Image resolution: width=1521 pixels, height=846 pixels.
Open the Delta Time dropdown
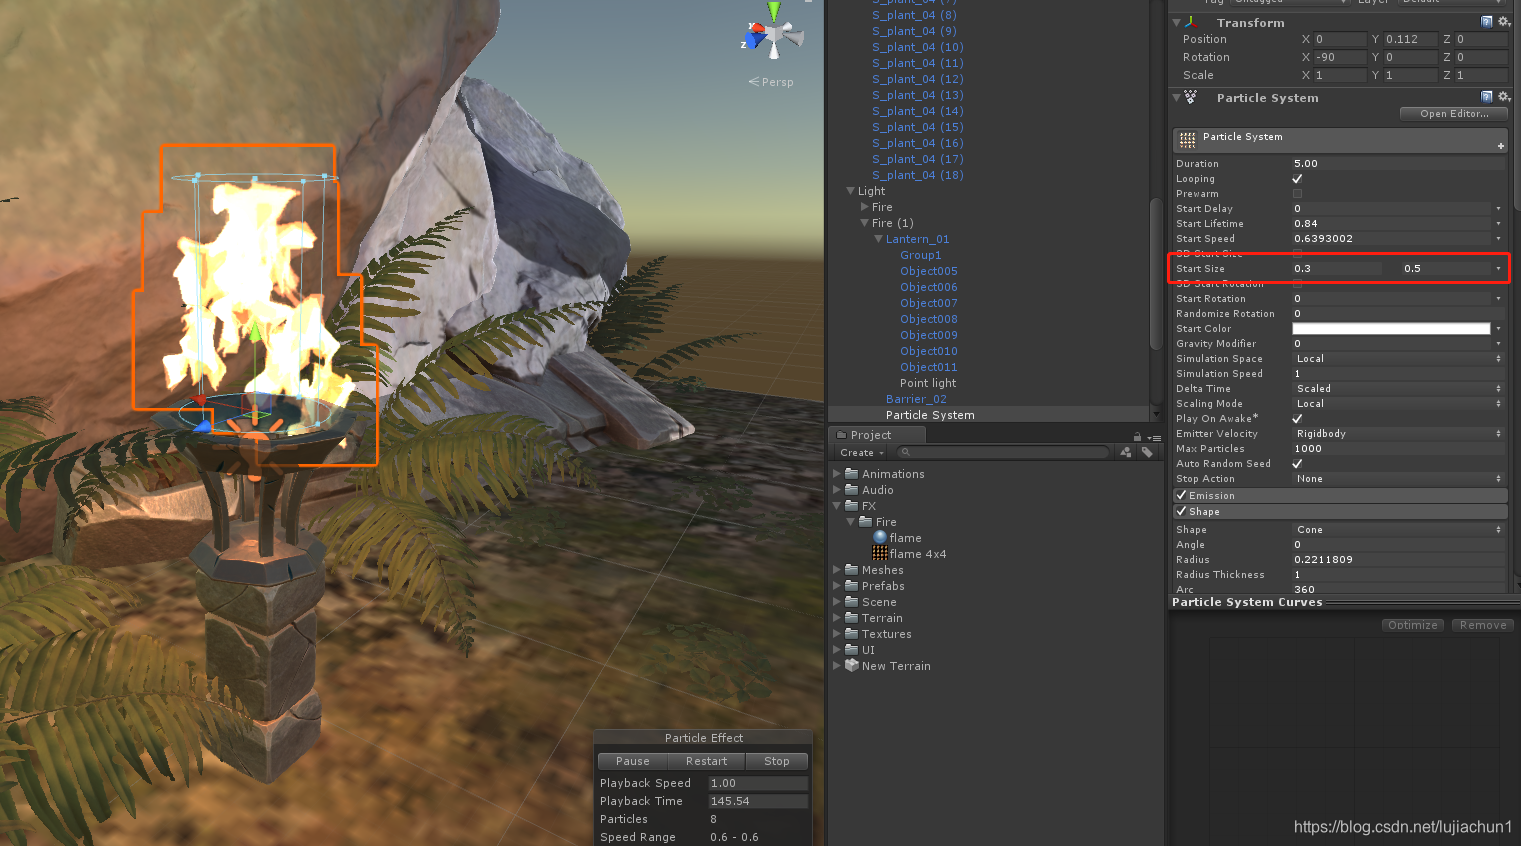click(1398, 388)
